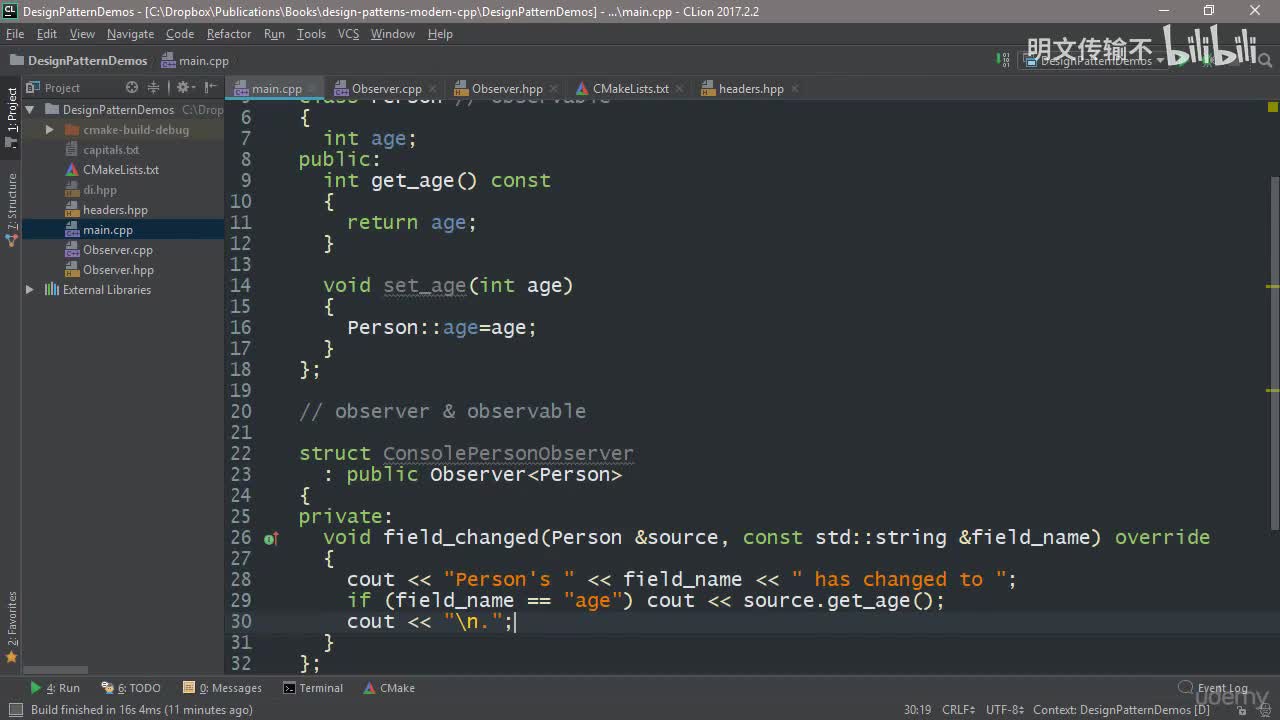This screenshot has height=720, width=1280.
Task: Open the Tools menu
Action: pos(311,34)
